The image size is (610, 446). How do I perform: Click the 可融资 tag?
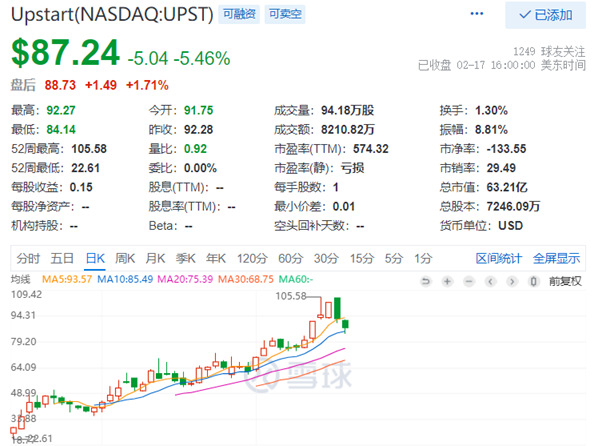(239, 14)
